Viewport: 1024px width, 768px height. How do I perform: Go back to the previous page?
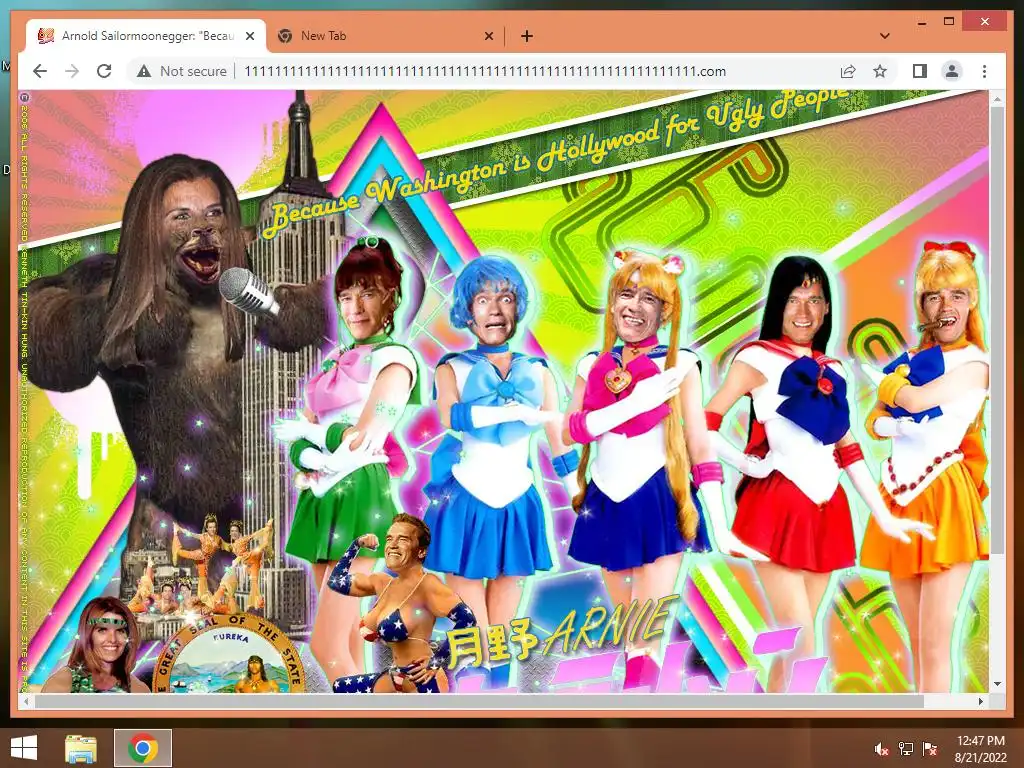point(40,71)
